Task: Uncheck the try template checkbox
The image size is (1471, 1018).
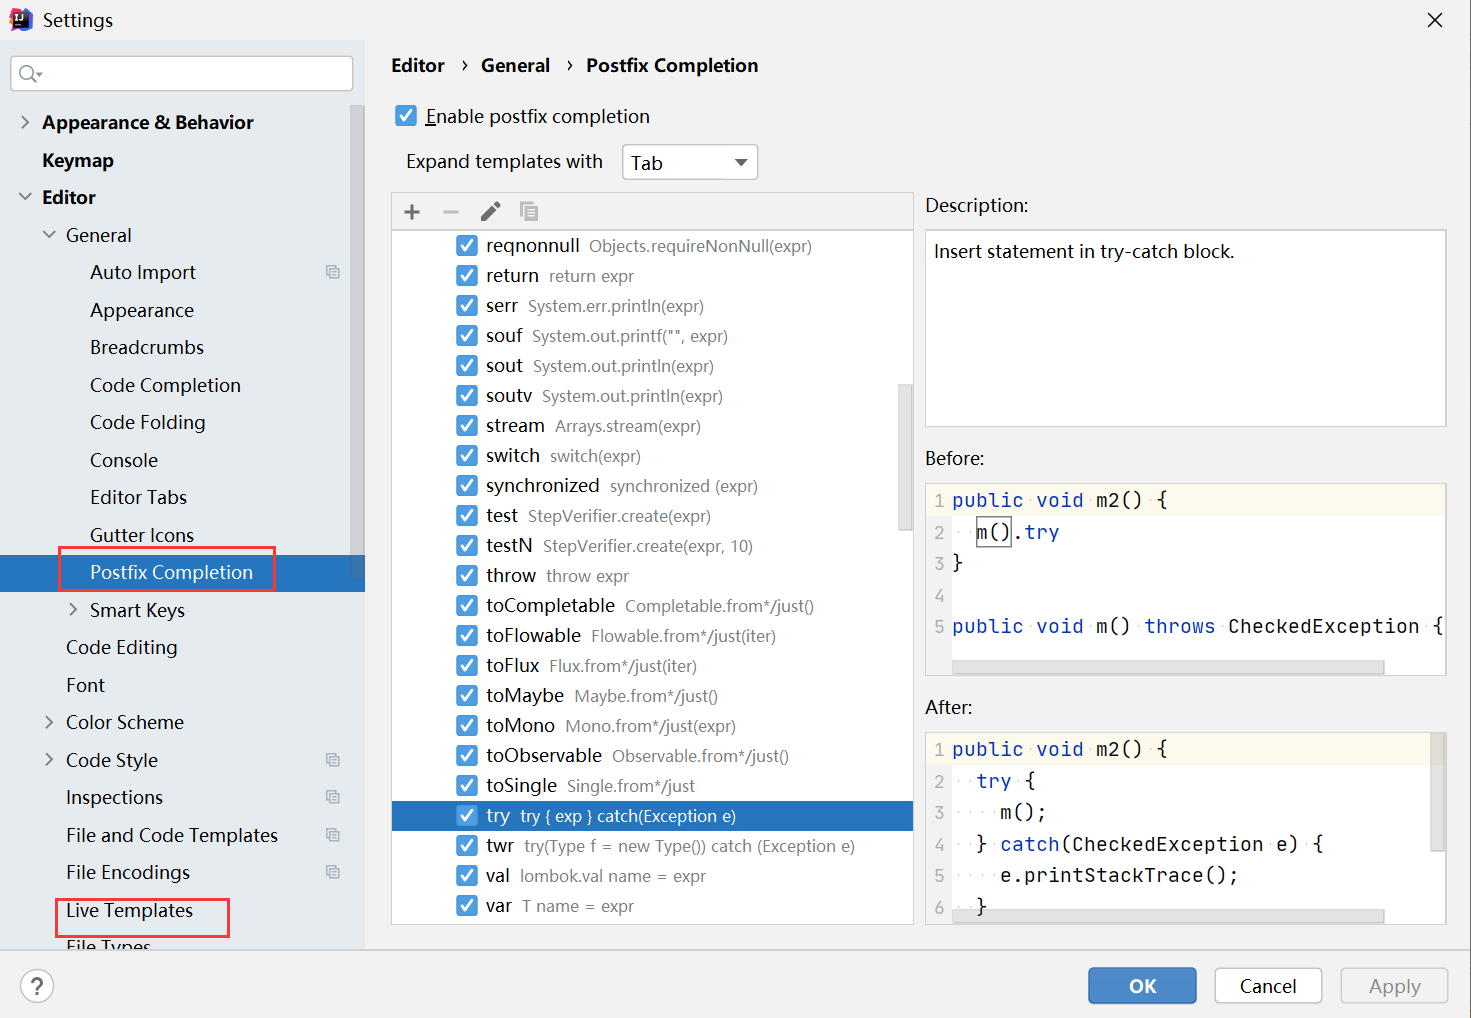Action: pyautogui.click(x=467, y=816)
